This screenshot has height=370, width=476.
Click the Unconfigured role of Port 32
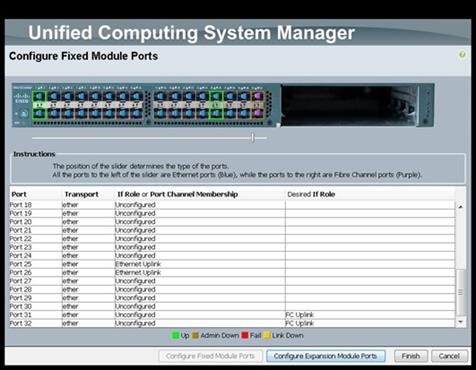click(200, 323)
